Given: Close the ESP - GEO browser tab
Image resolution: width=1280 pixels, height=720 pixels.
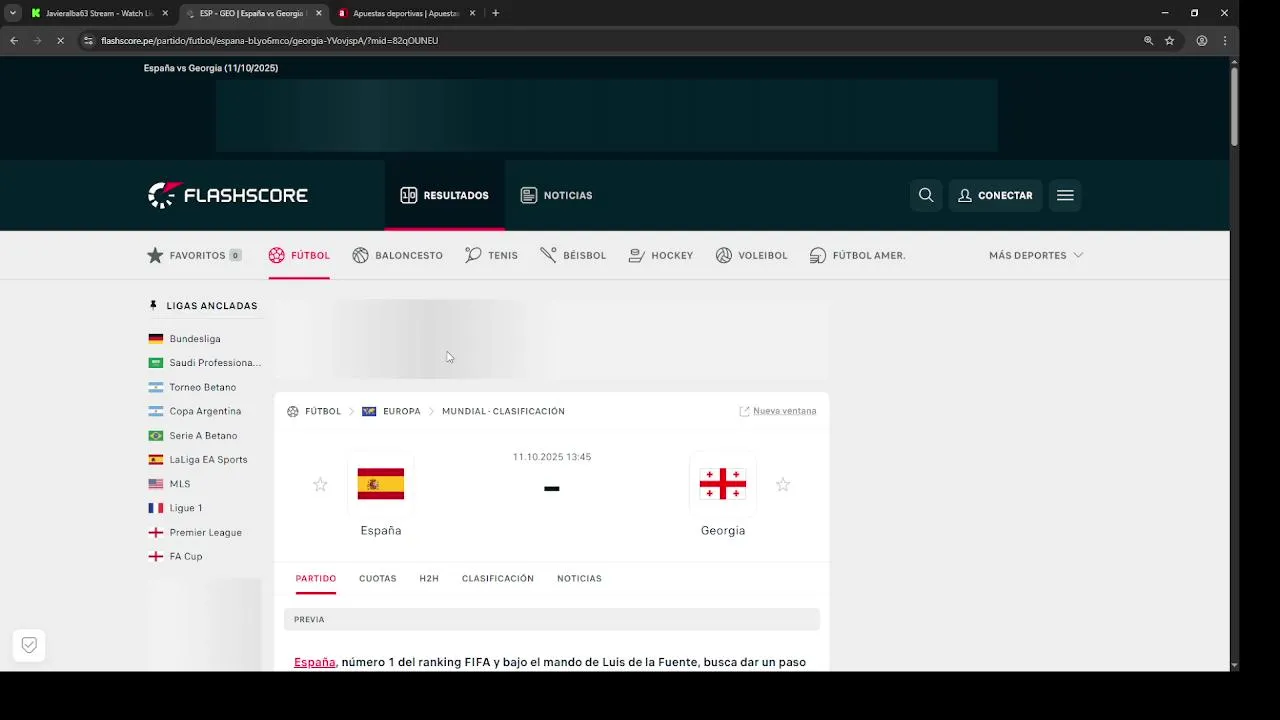Looking at the screenshot, I should pos(319,13).
